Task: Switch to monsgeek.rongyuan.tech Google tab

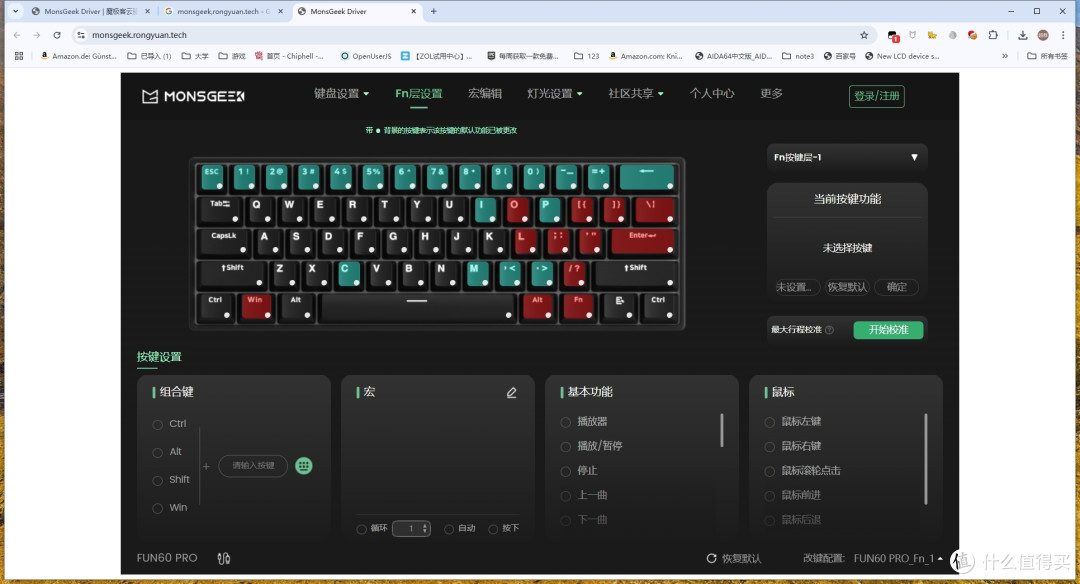Action: click(222, 11)
